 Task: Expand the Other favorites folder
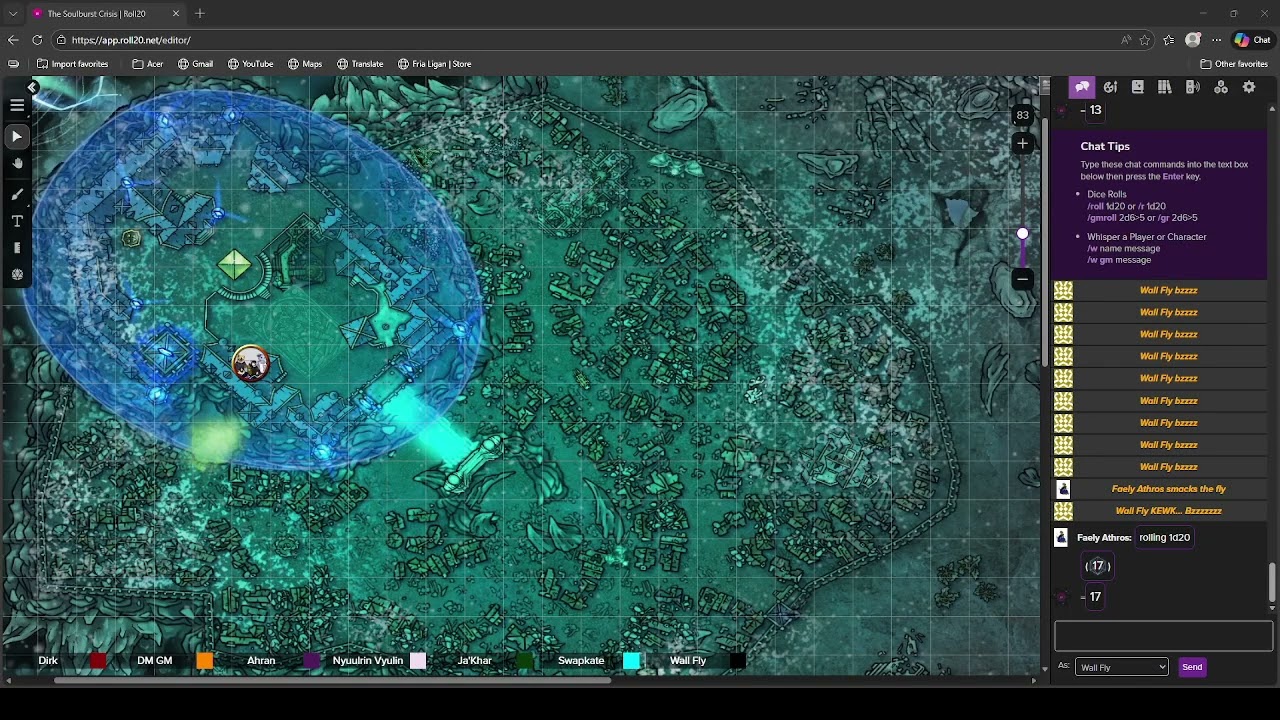[x=1234, y=64]
